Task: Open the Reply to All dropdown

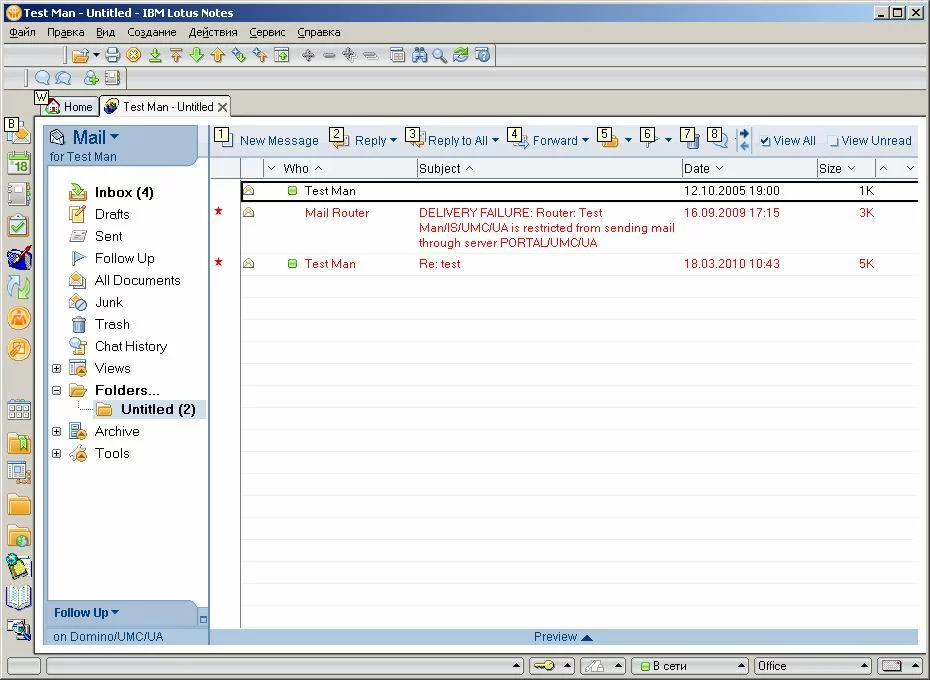Action: pyautogui.click(x=495, y=141)
